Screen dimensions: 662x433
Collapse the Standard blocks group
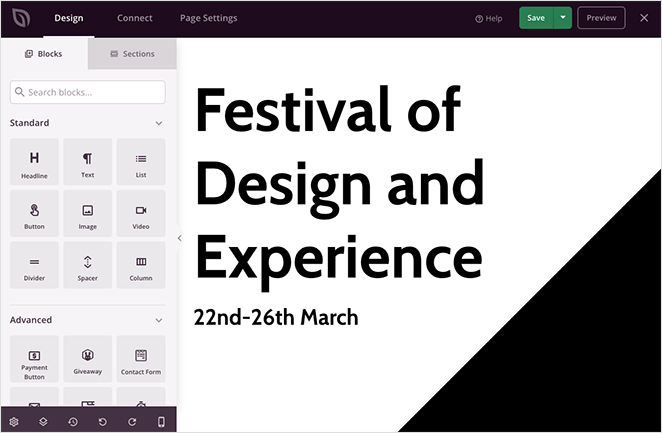pyautogui.click(x=159, y=123)
